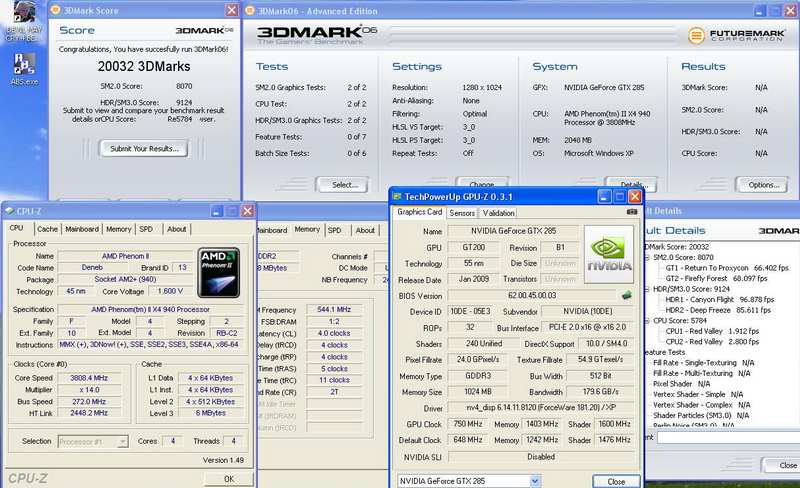This screenshot has width=800, height=488.
Task: Click the NVIDIA logo in GPU-Z
Action: click(x=609, y=254)
